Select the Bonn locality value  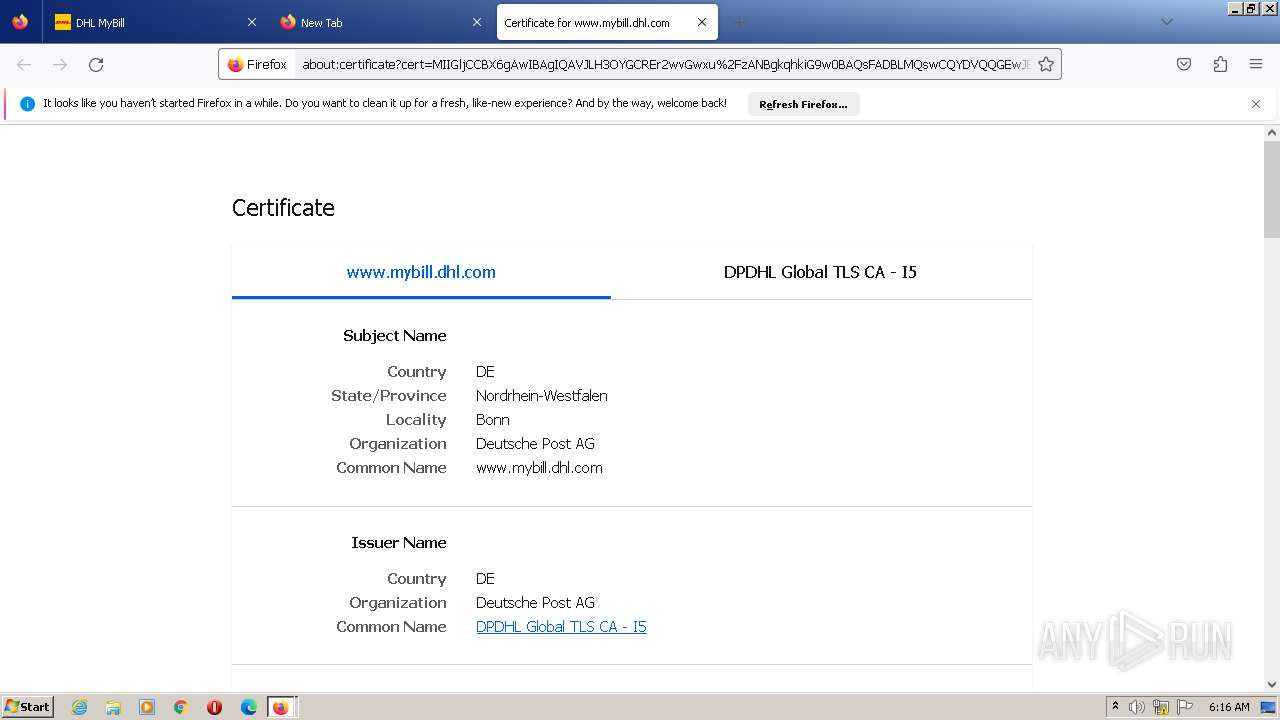click(x=493, y=420)
